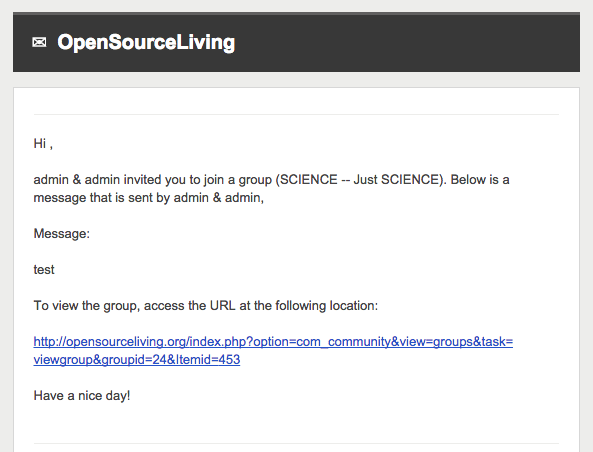This screenshot has height=452, width=593.
Task: Click the divider line below the closing text
Action: pyautogui.click(x=296, y=443)
